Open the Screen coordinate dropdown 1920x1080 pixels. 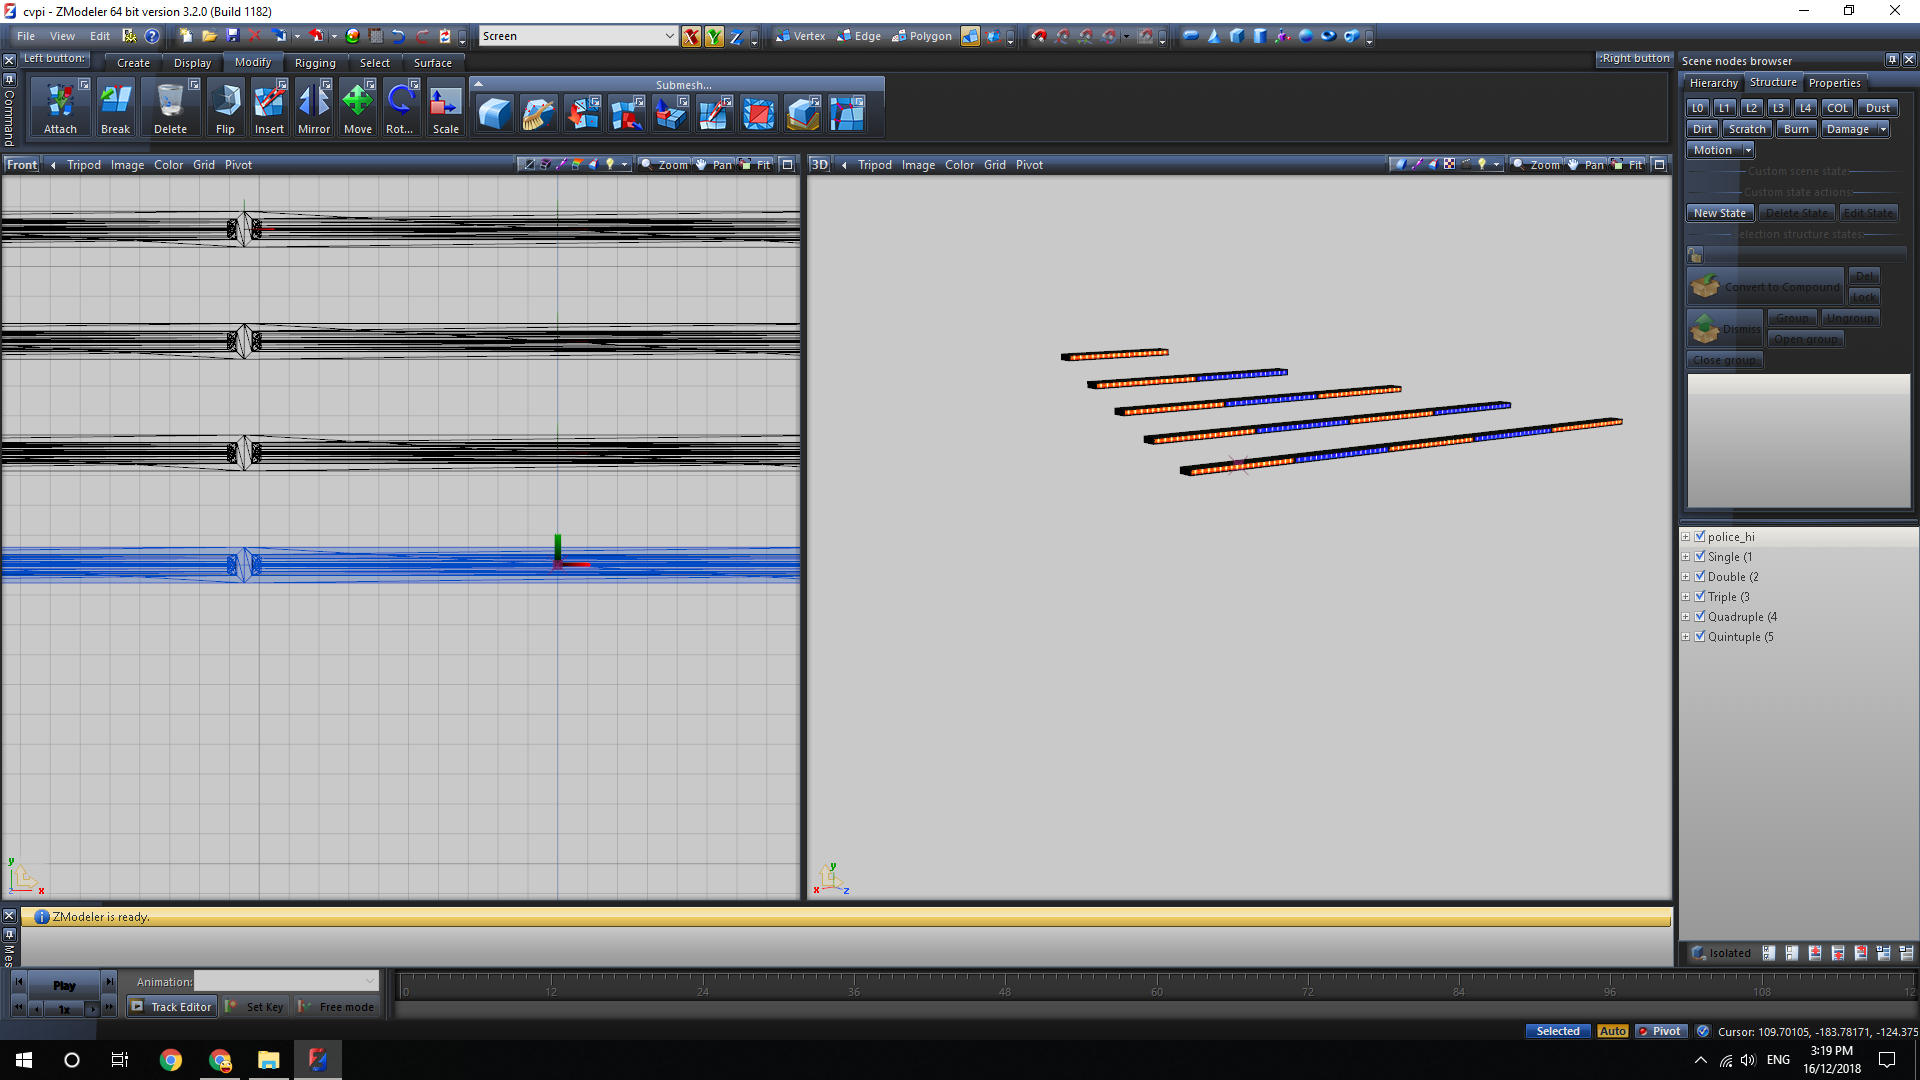click(x=669, y=36)
